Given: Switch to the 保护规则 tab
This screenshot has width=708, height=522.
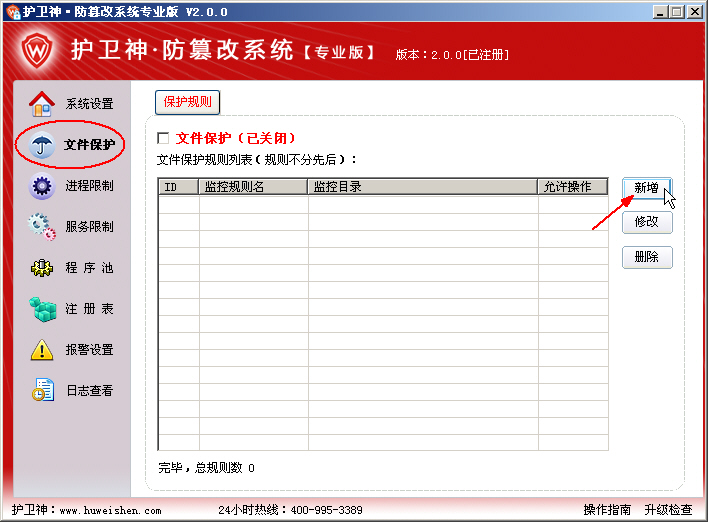Looking at the screenshot, I should [187, 102].
